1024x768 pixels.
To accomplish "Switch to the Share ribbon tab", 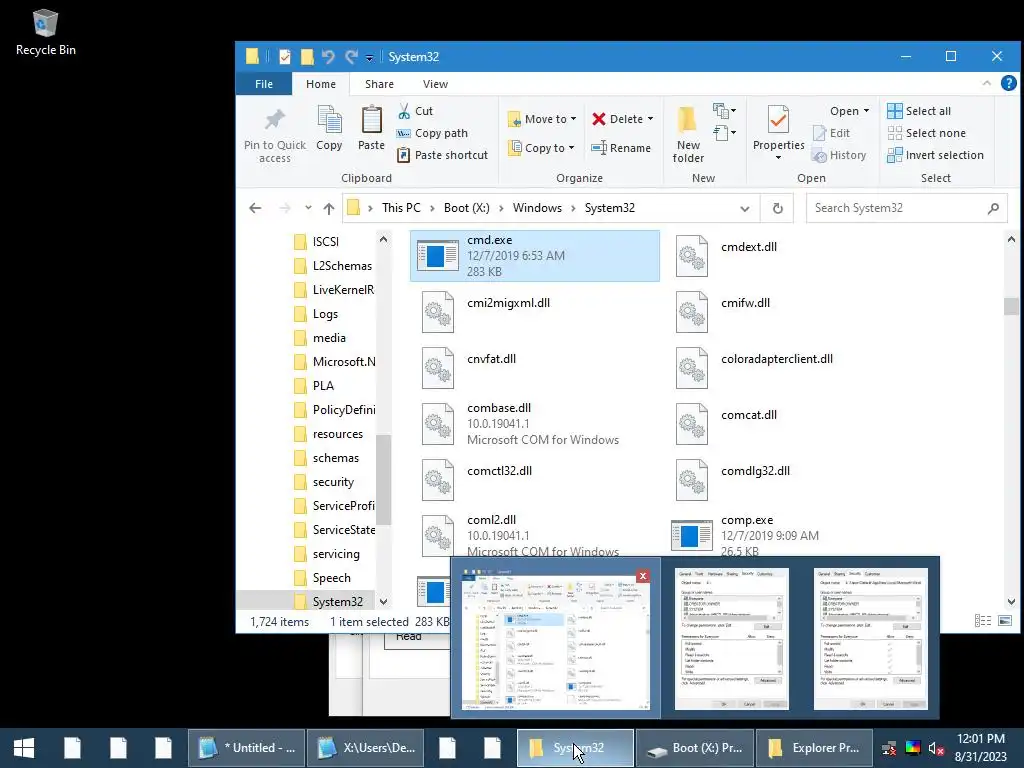I will (x=379, y=84).
